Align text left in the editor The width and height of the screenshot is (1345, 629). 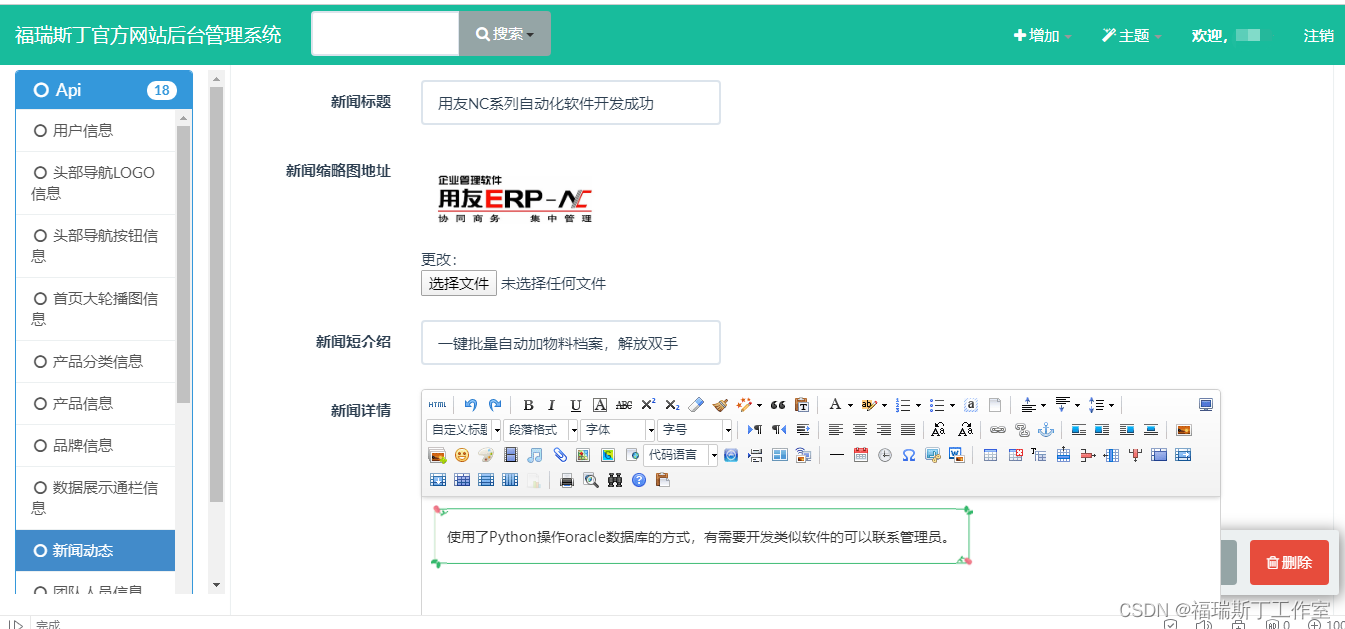(835, 430)
